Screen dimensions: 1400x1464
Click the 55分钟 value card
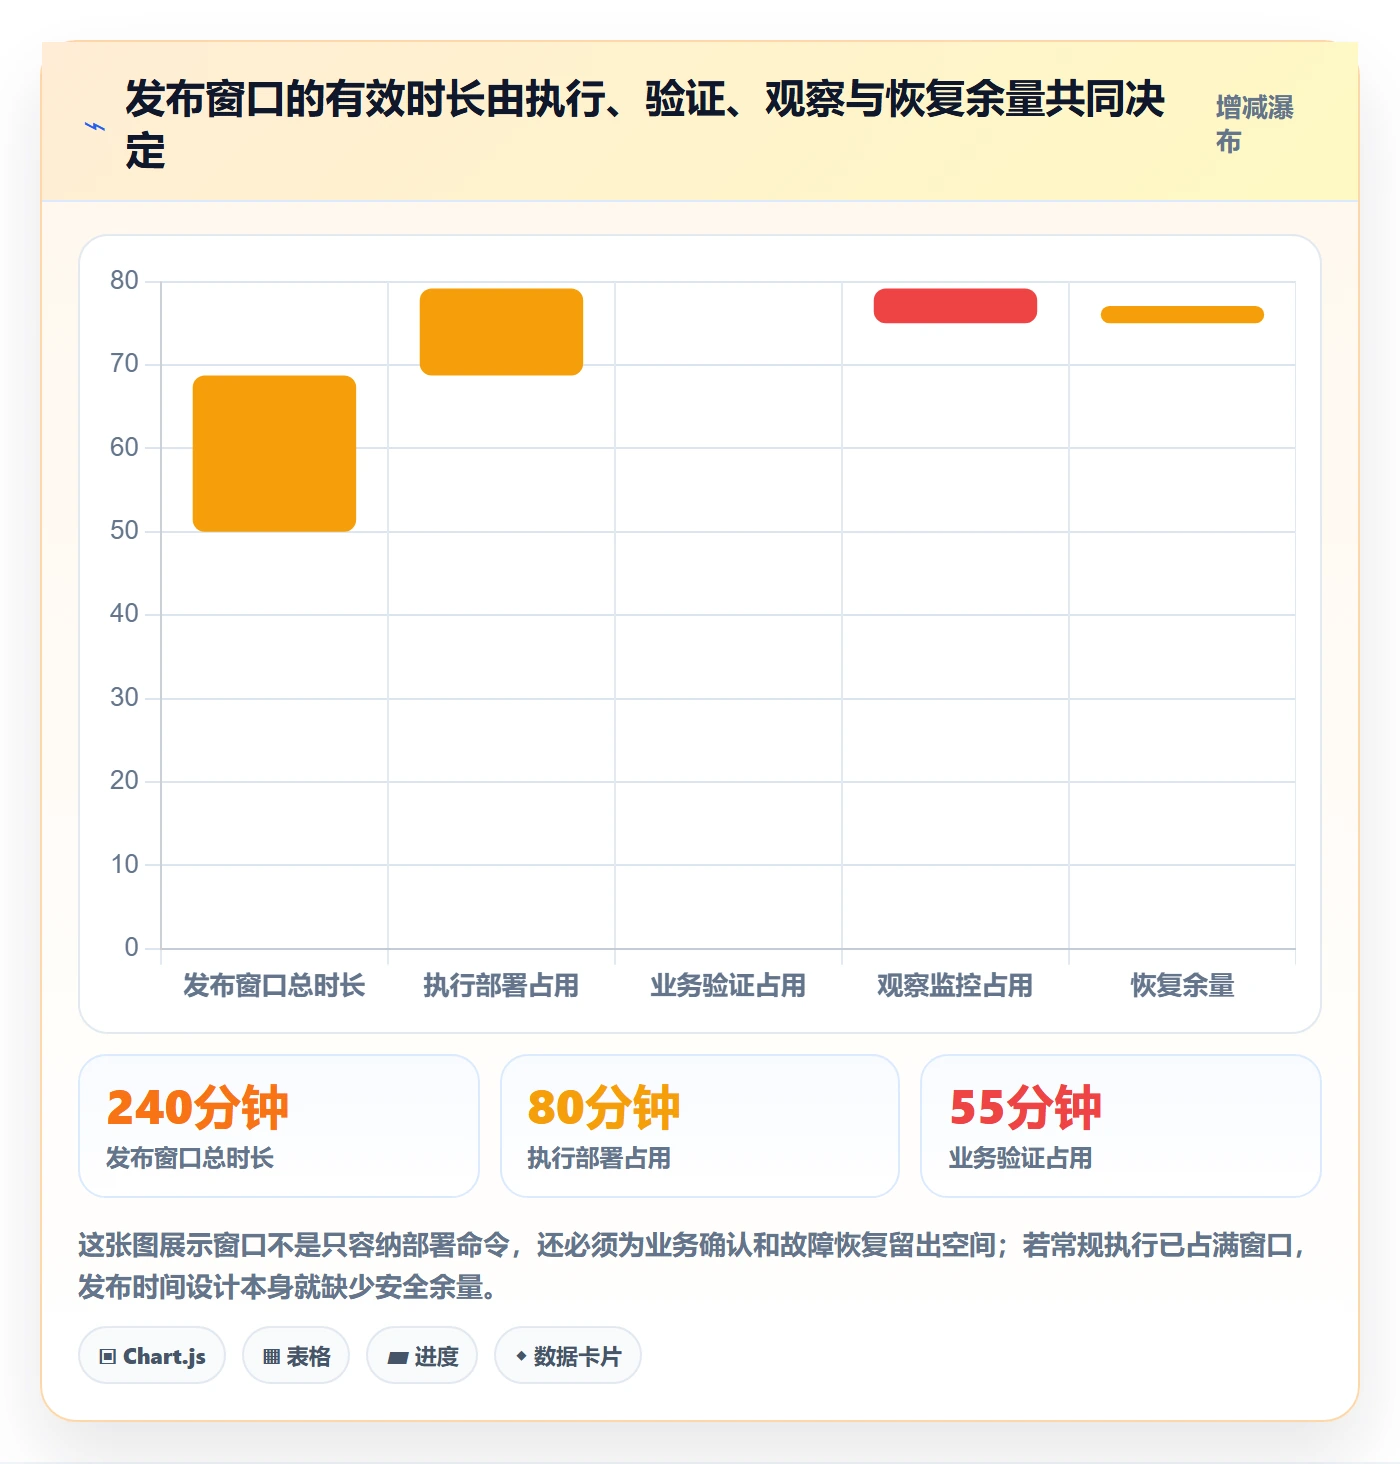point(1121,1126)
